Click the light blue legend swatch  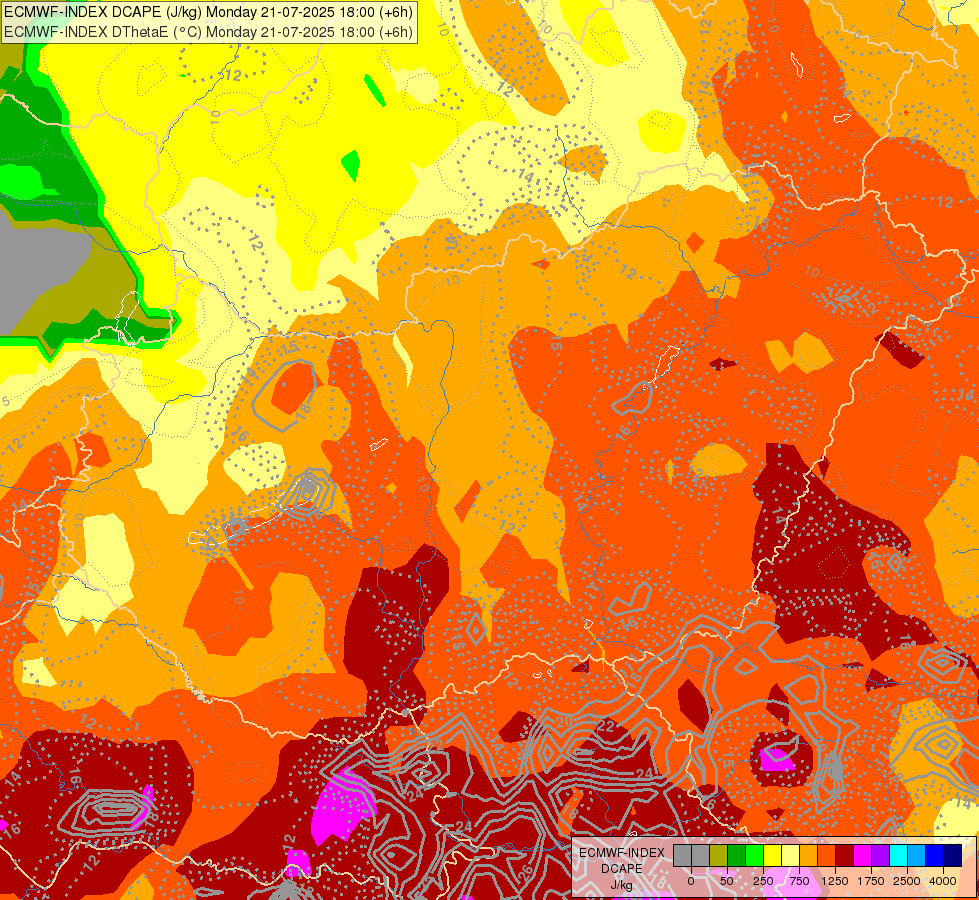(x=917, y=855)
